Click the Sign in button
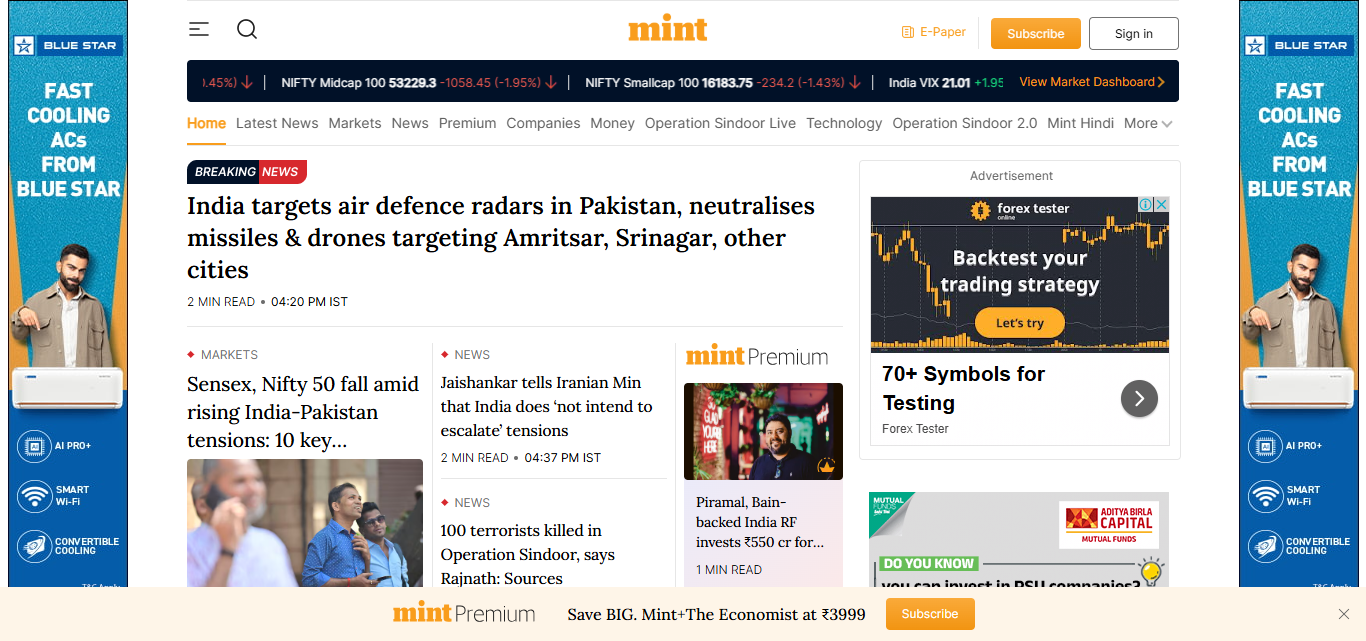The image size is (1366, 641). (x=1134, y=33)
